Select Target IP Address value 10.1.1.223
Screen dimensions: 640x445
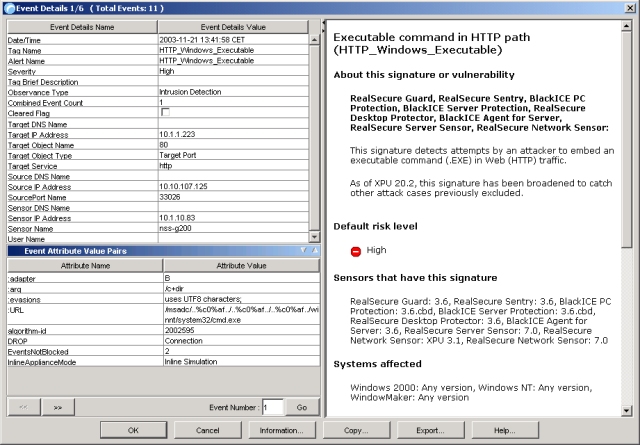[x=233, y=134]
